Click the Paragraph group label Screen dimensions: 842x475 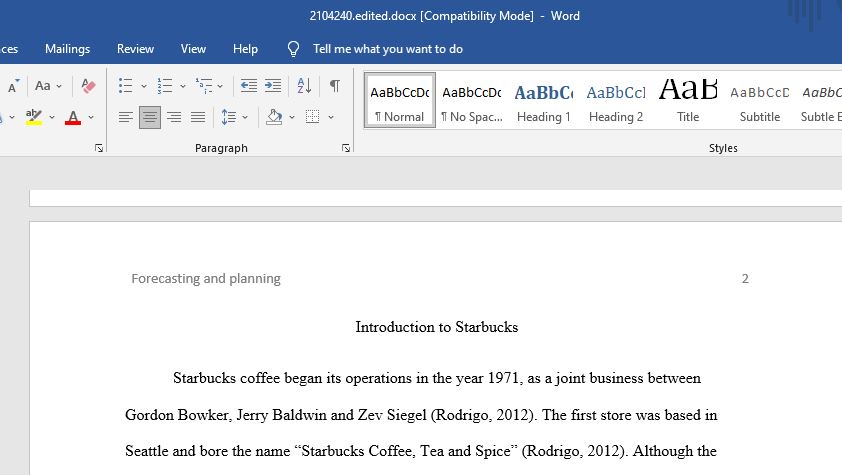[x=221, y=148]
